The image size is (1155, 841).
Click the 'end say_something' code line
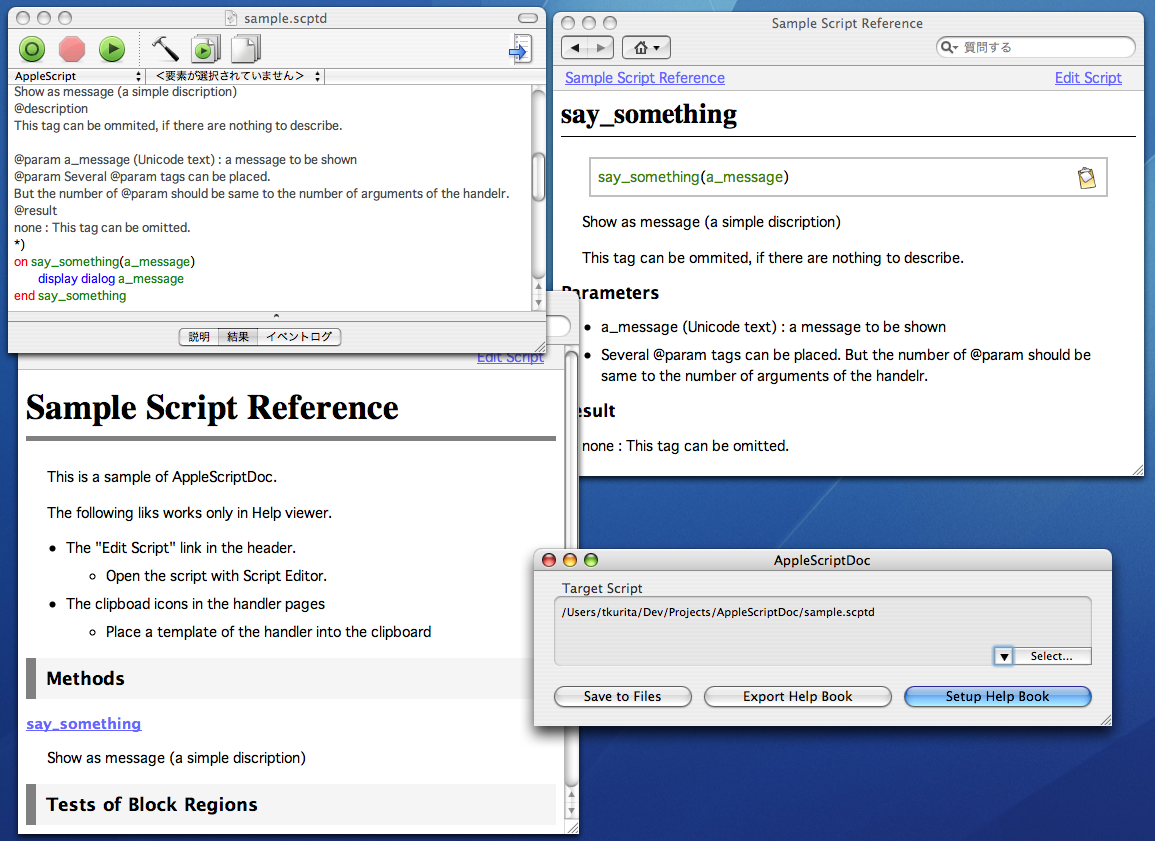click(70, 295)
